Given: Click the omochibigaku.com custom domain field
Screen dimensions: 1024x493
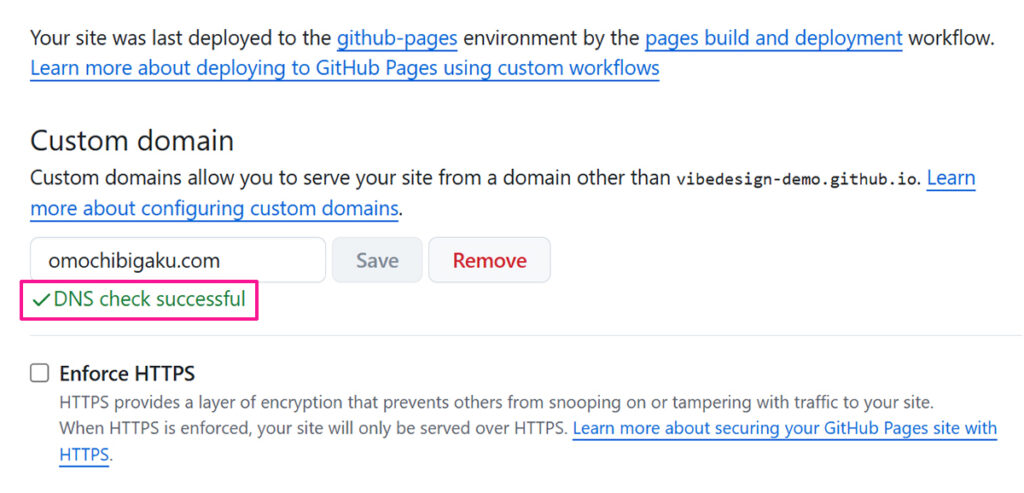Looking at the screenshot, I should coord(177,260).
